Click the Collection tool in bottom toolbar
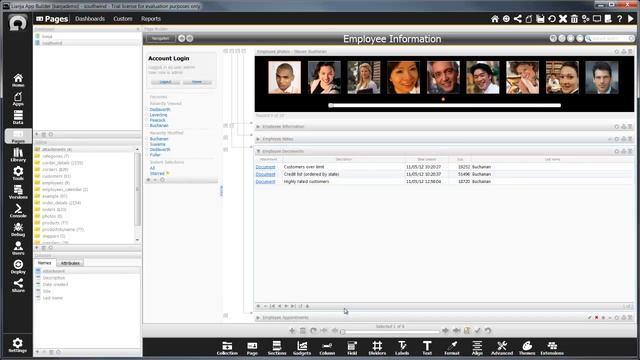This screenshot has width=640, height=360. click(x=227, y=348)
